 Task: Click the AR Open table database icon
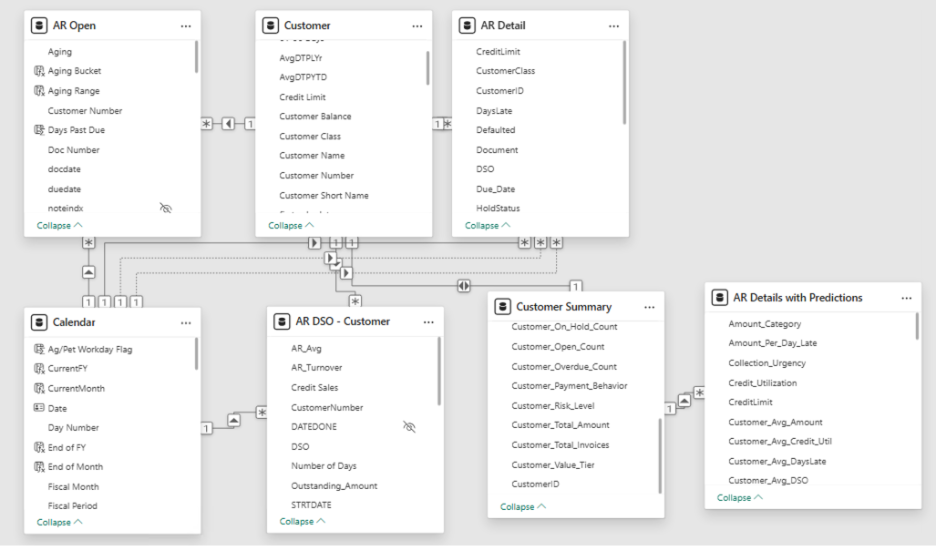(x=39, y=25)
